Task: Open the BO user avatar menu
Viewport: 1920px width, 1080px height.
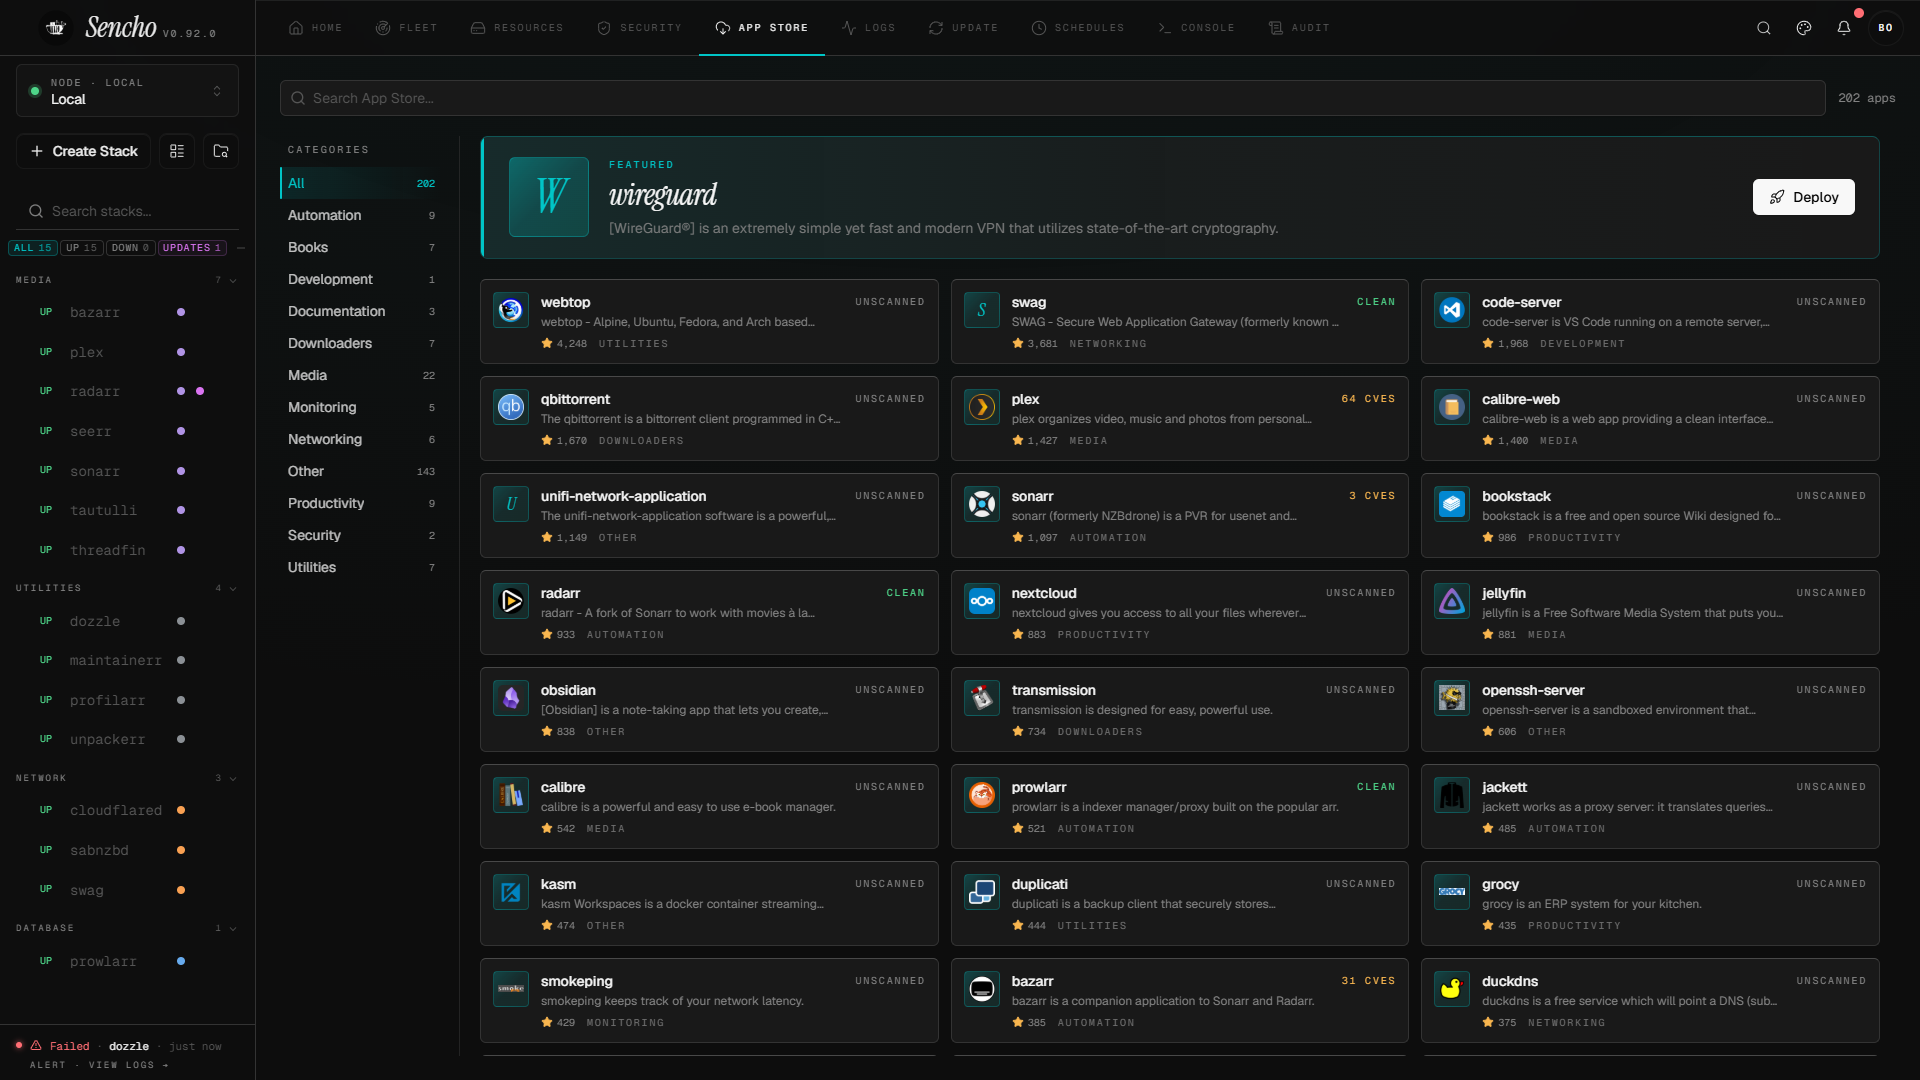Action: point(1885,28)
